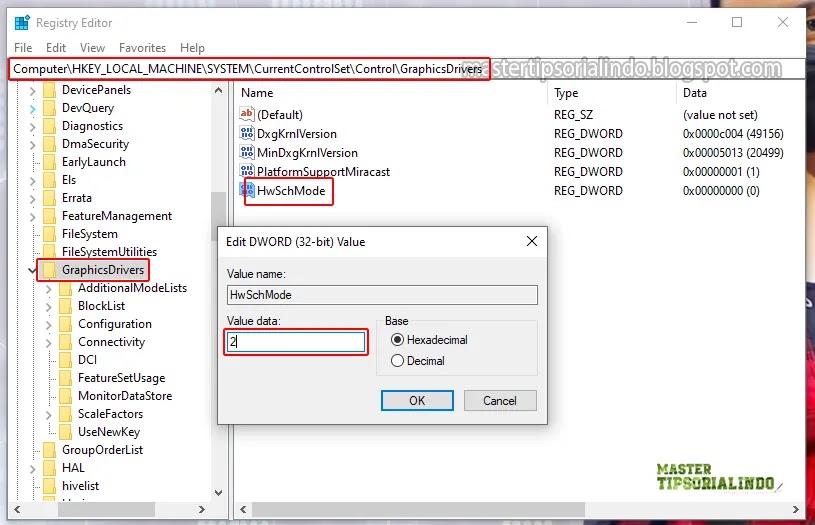Image resolution: width=815 pixels, height=525 pixels.
Task: Select the Decimal base radio button
Action: coord(397,361)
